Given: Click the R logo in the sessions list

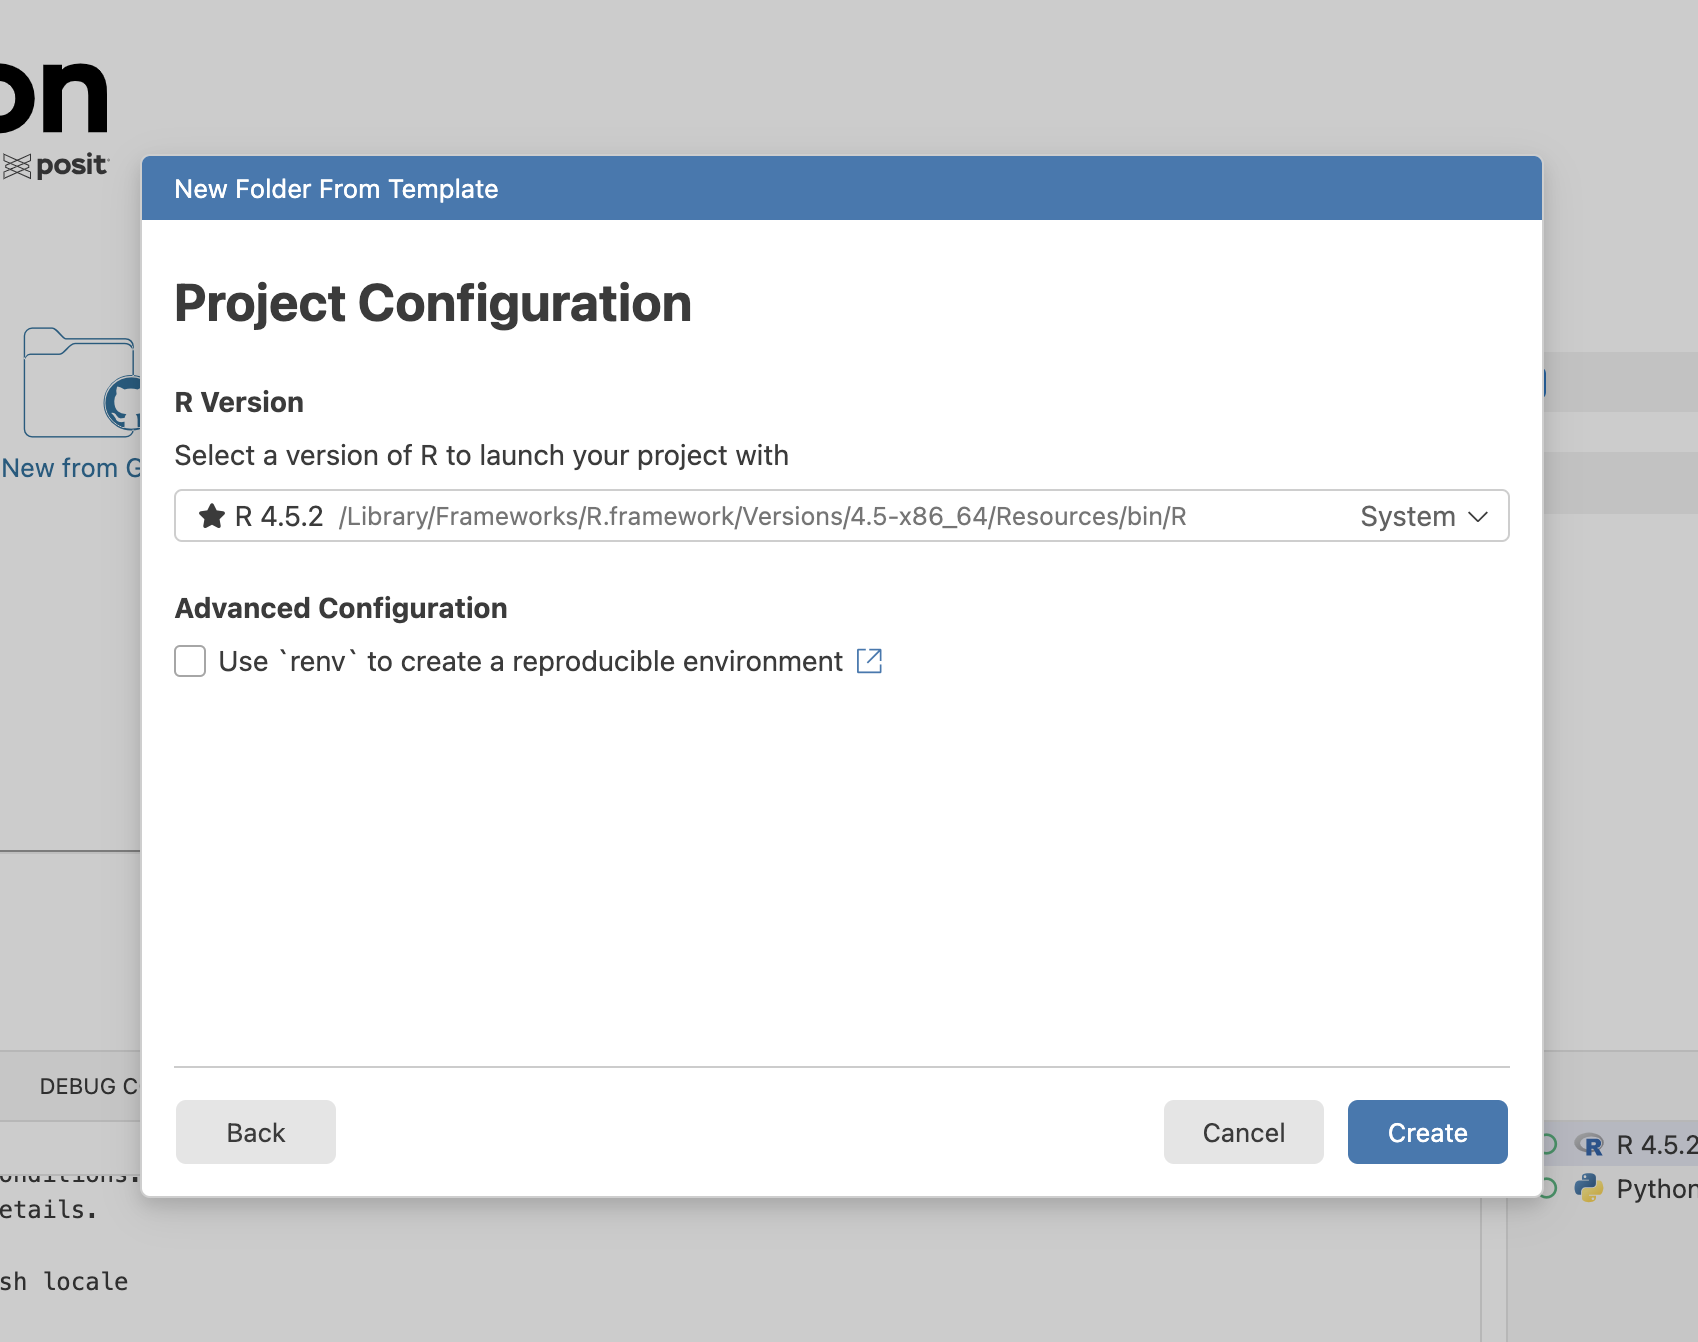Looking at the screenshot, I should pos(1589,1145).
